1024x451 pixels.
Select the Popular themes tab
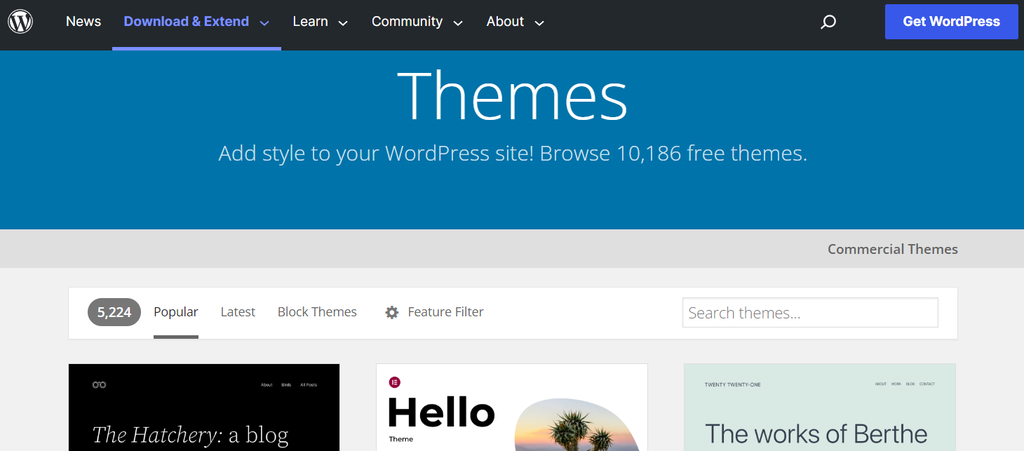176,312
